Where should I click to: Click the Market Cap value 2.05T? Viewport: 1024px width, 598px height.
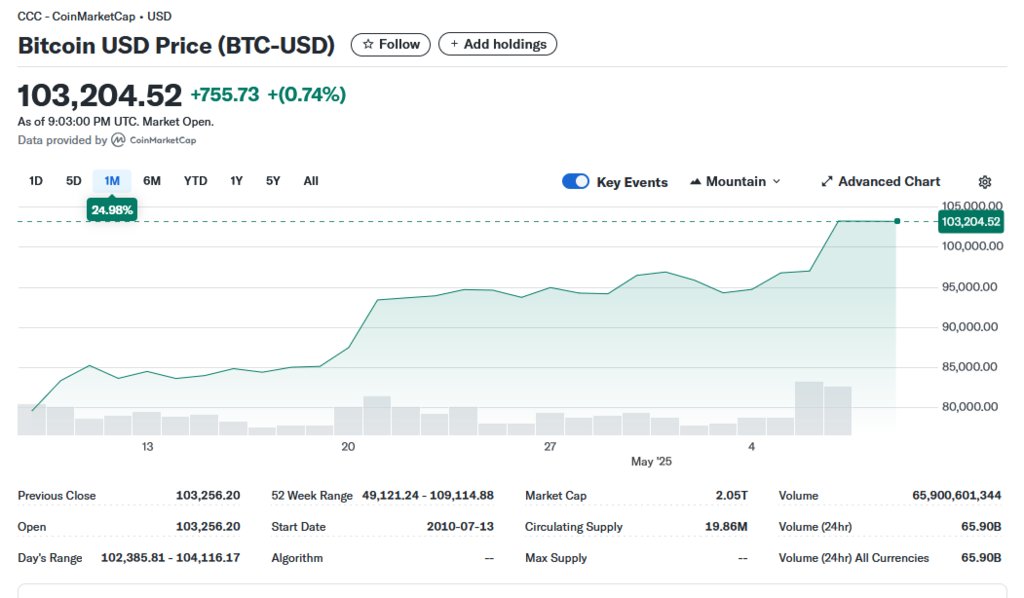click(x=731, y=496)
